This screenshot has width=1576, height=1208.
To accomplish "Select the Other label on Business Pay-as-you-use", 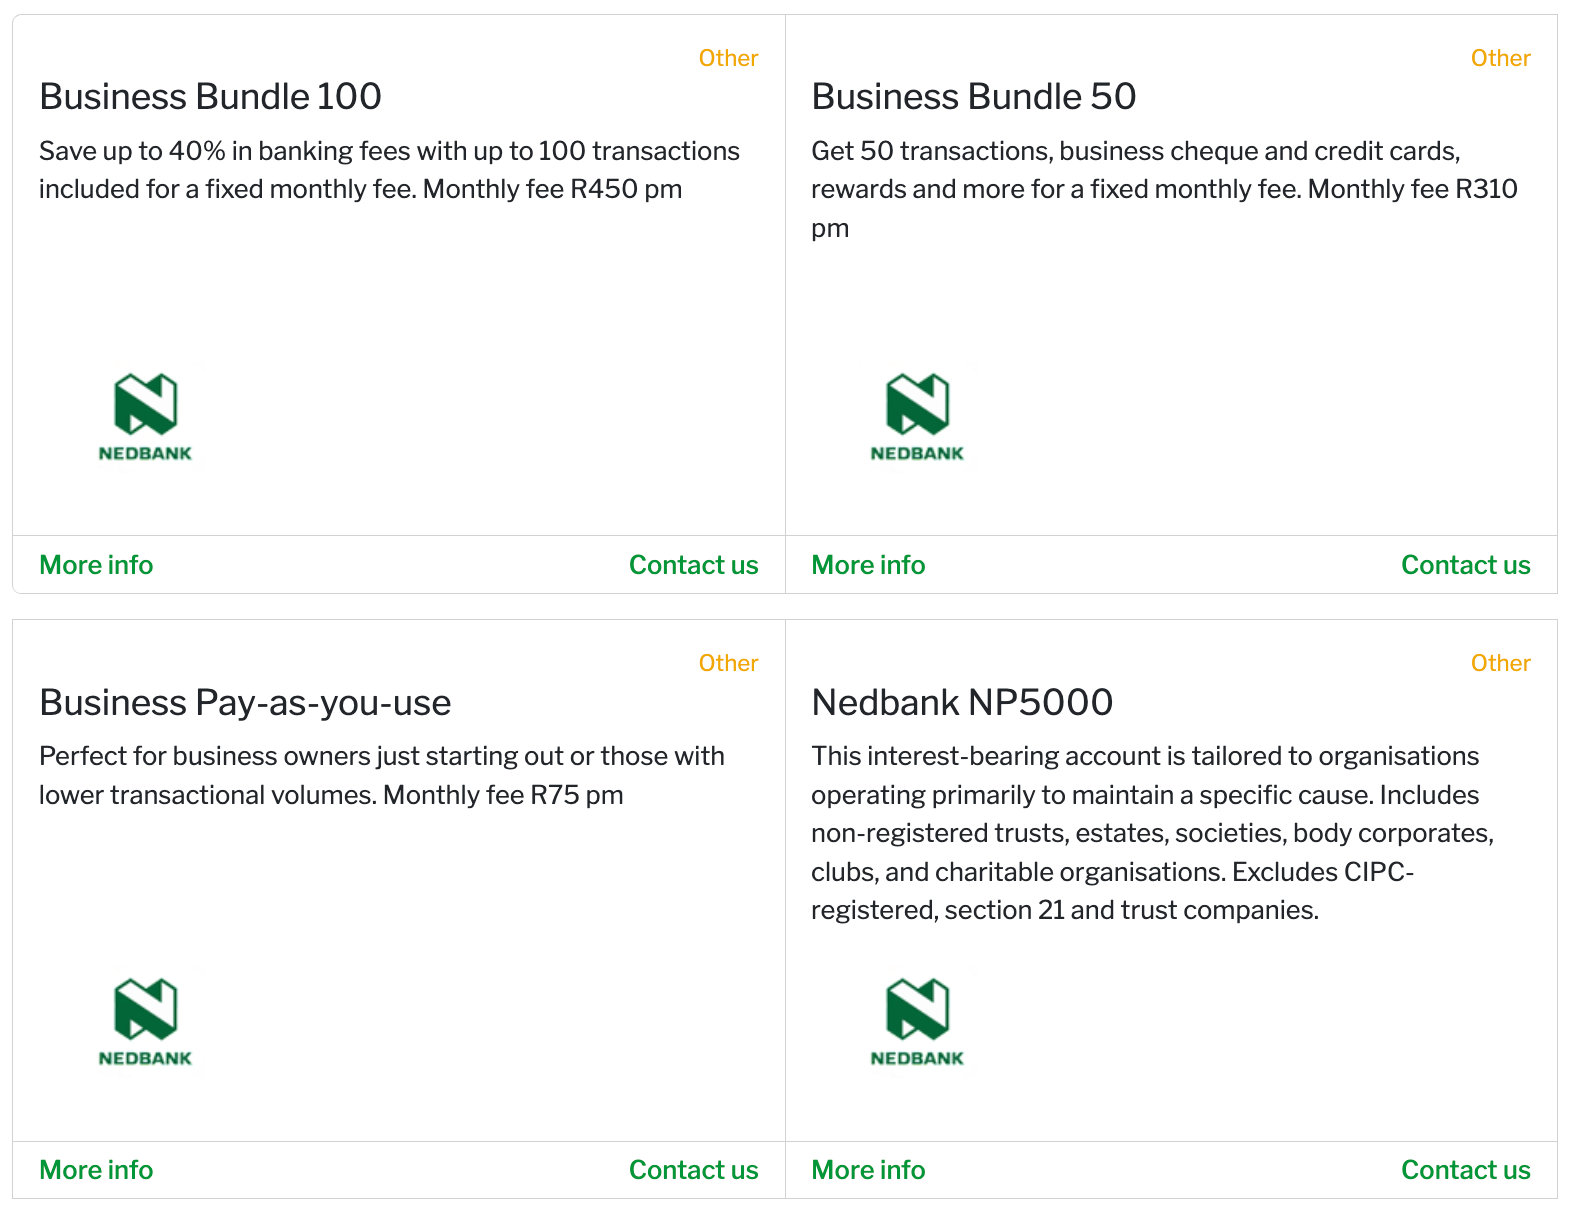I will (728, 663).
